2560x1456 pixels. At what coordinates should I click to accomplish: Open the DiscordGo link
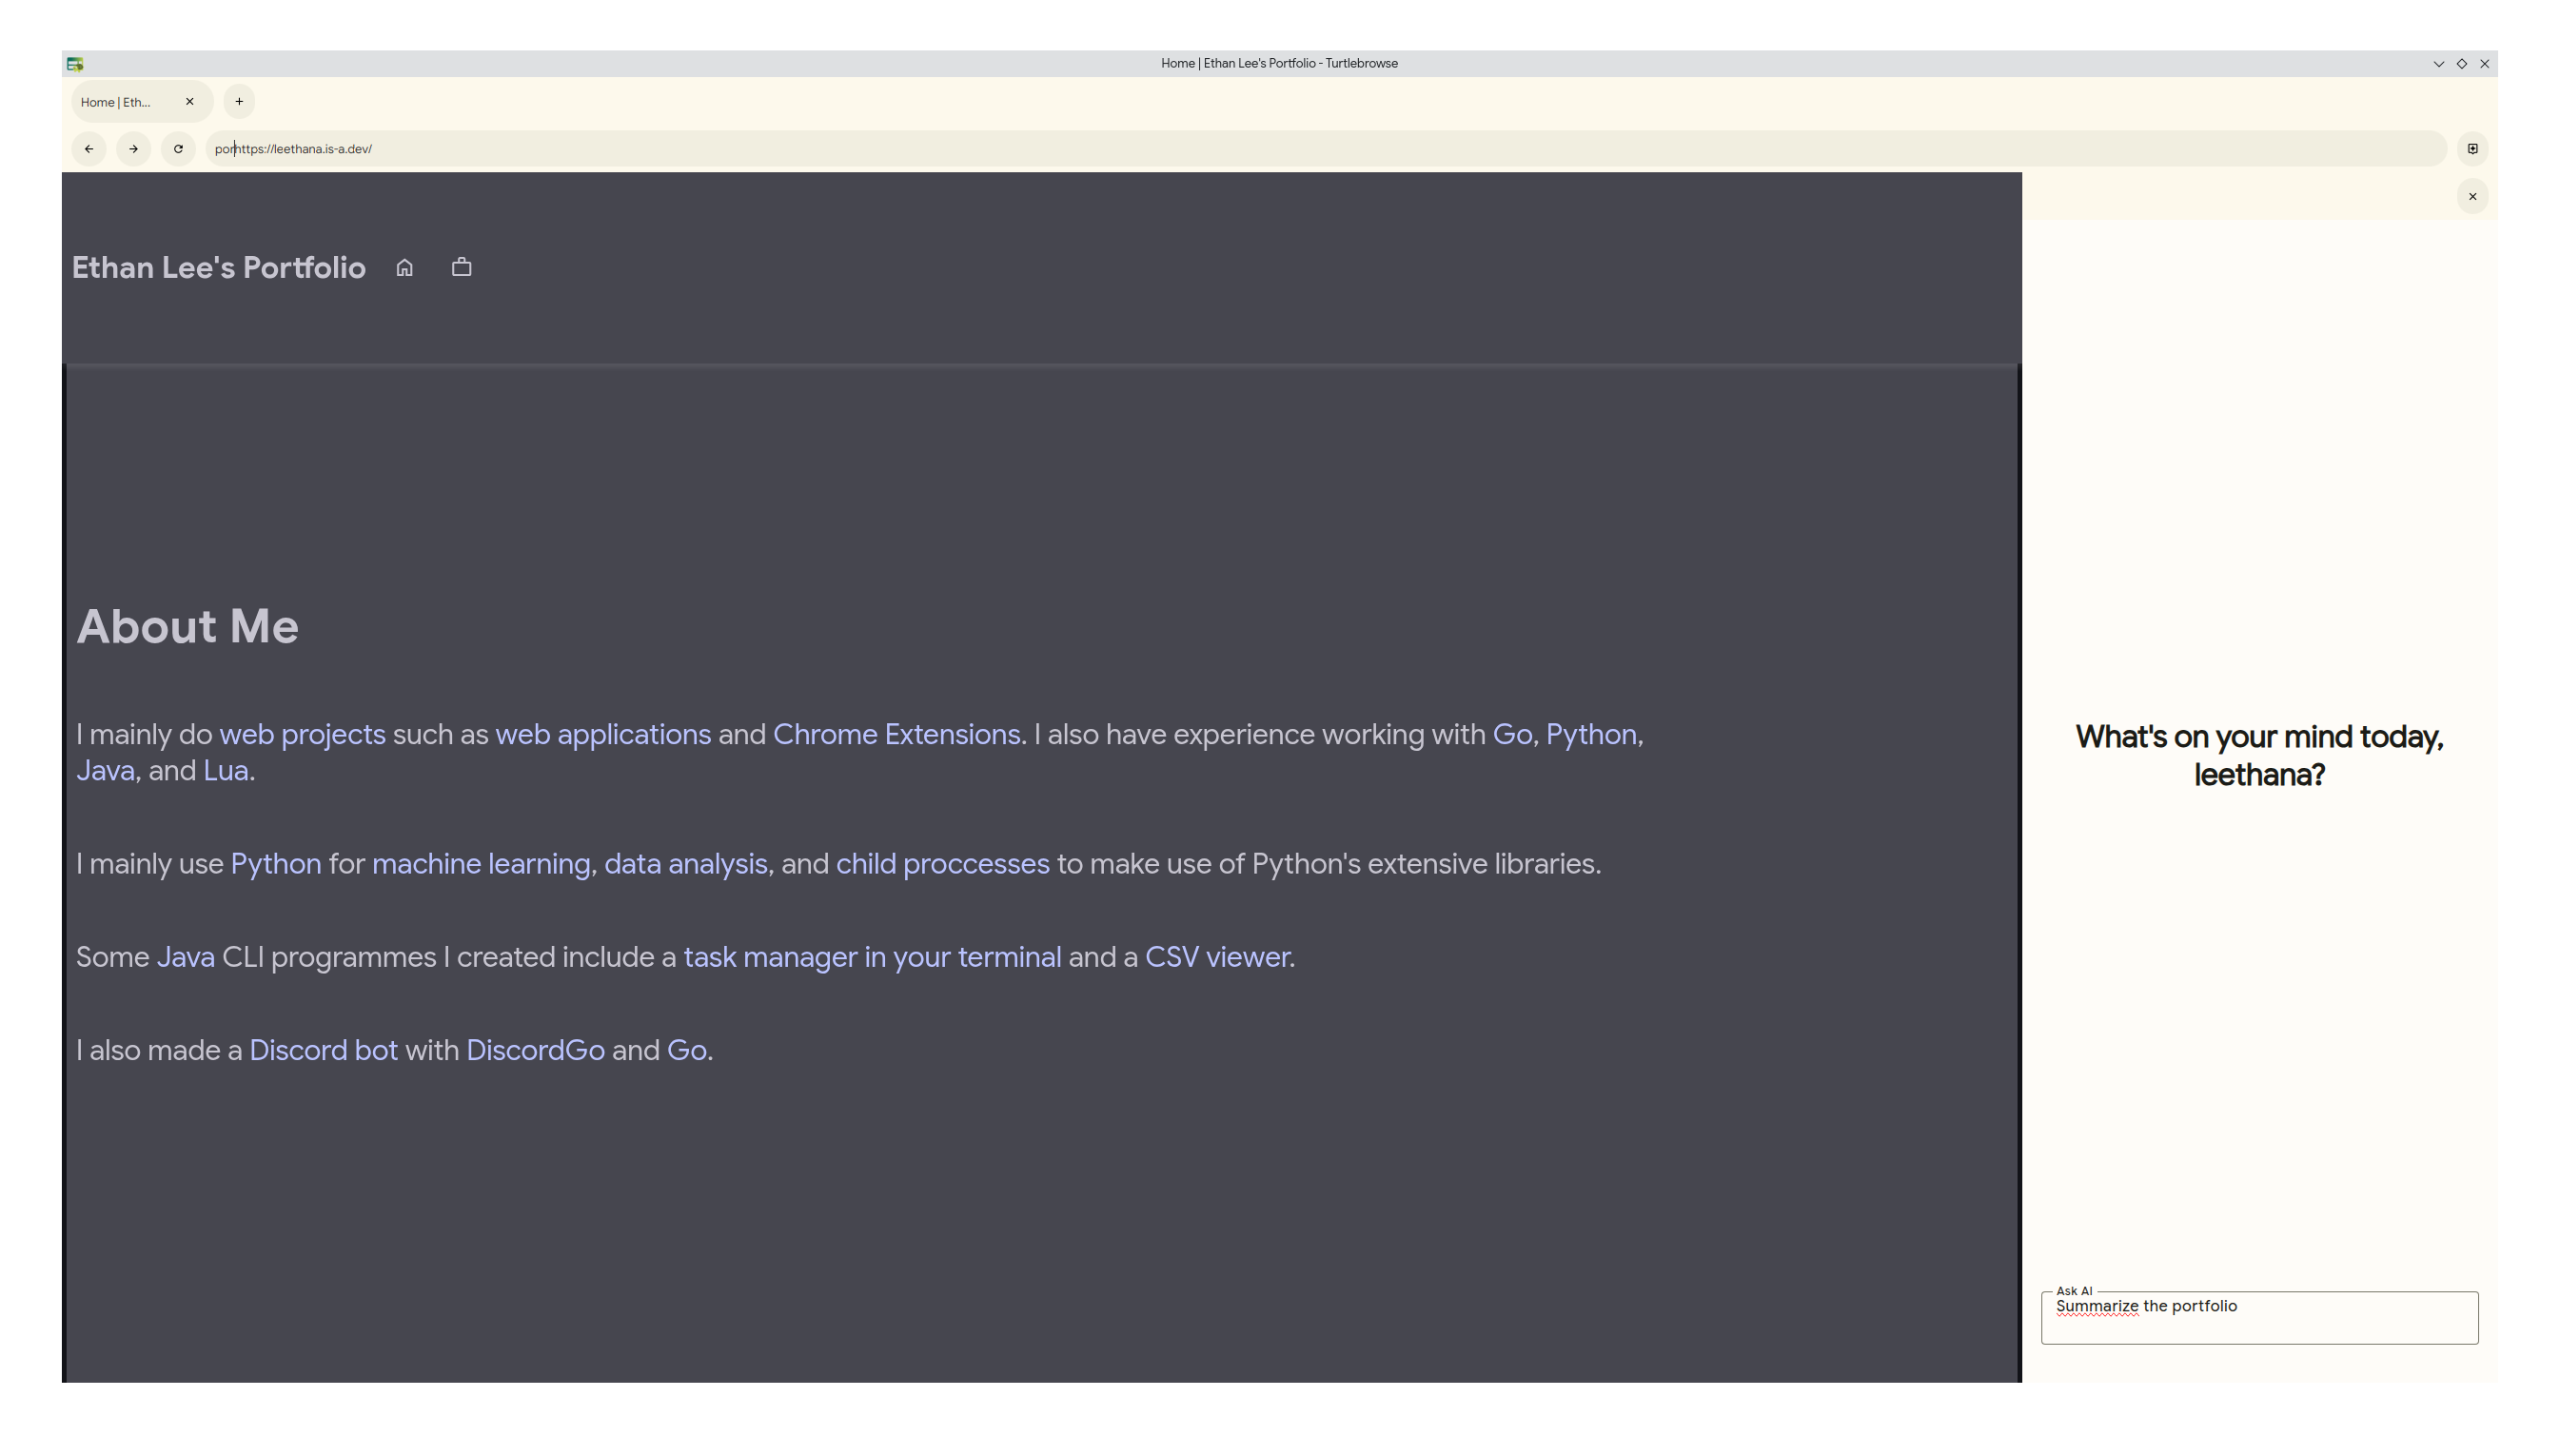(535, 1050)
